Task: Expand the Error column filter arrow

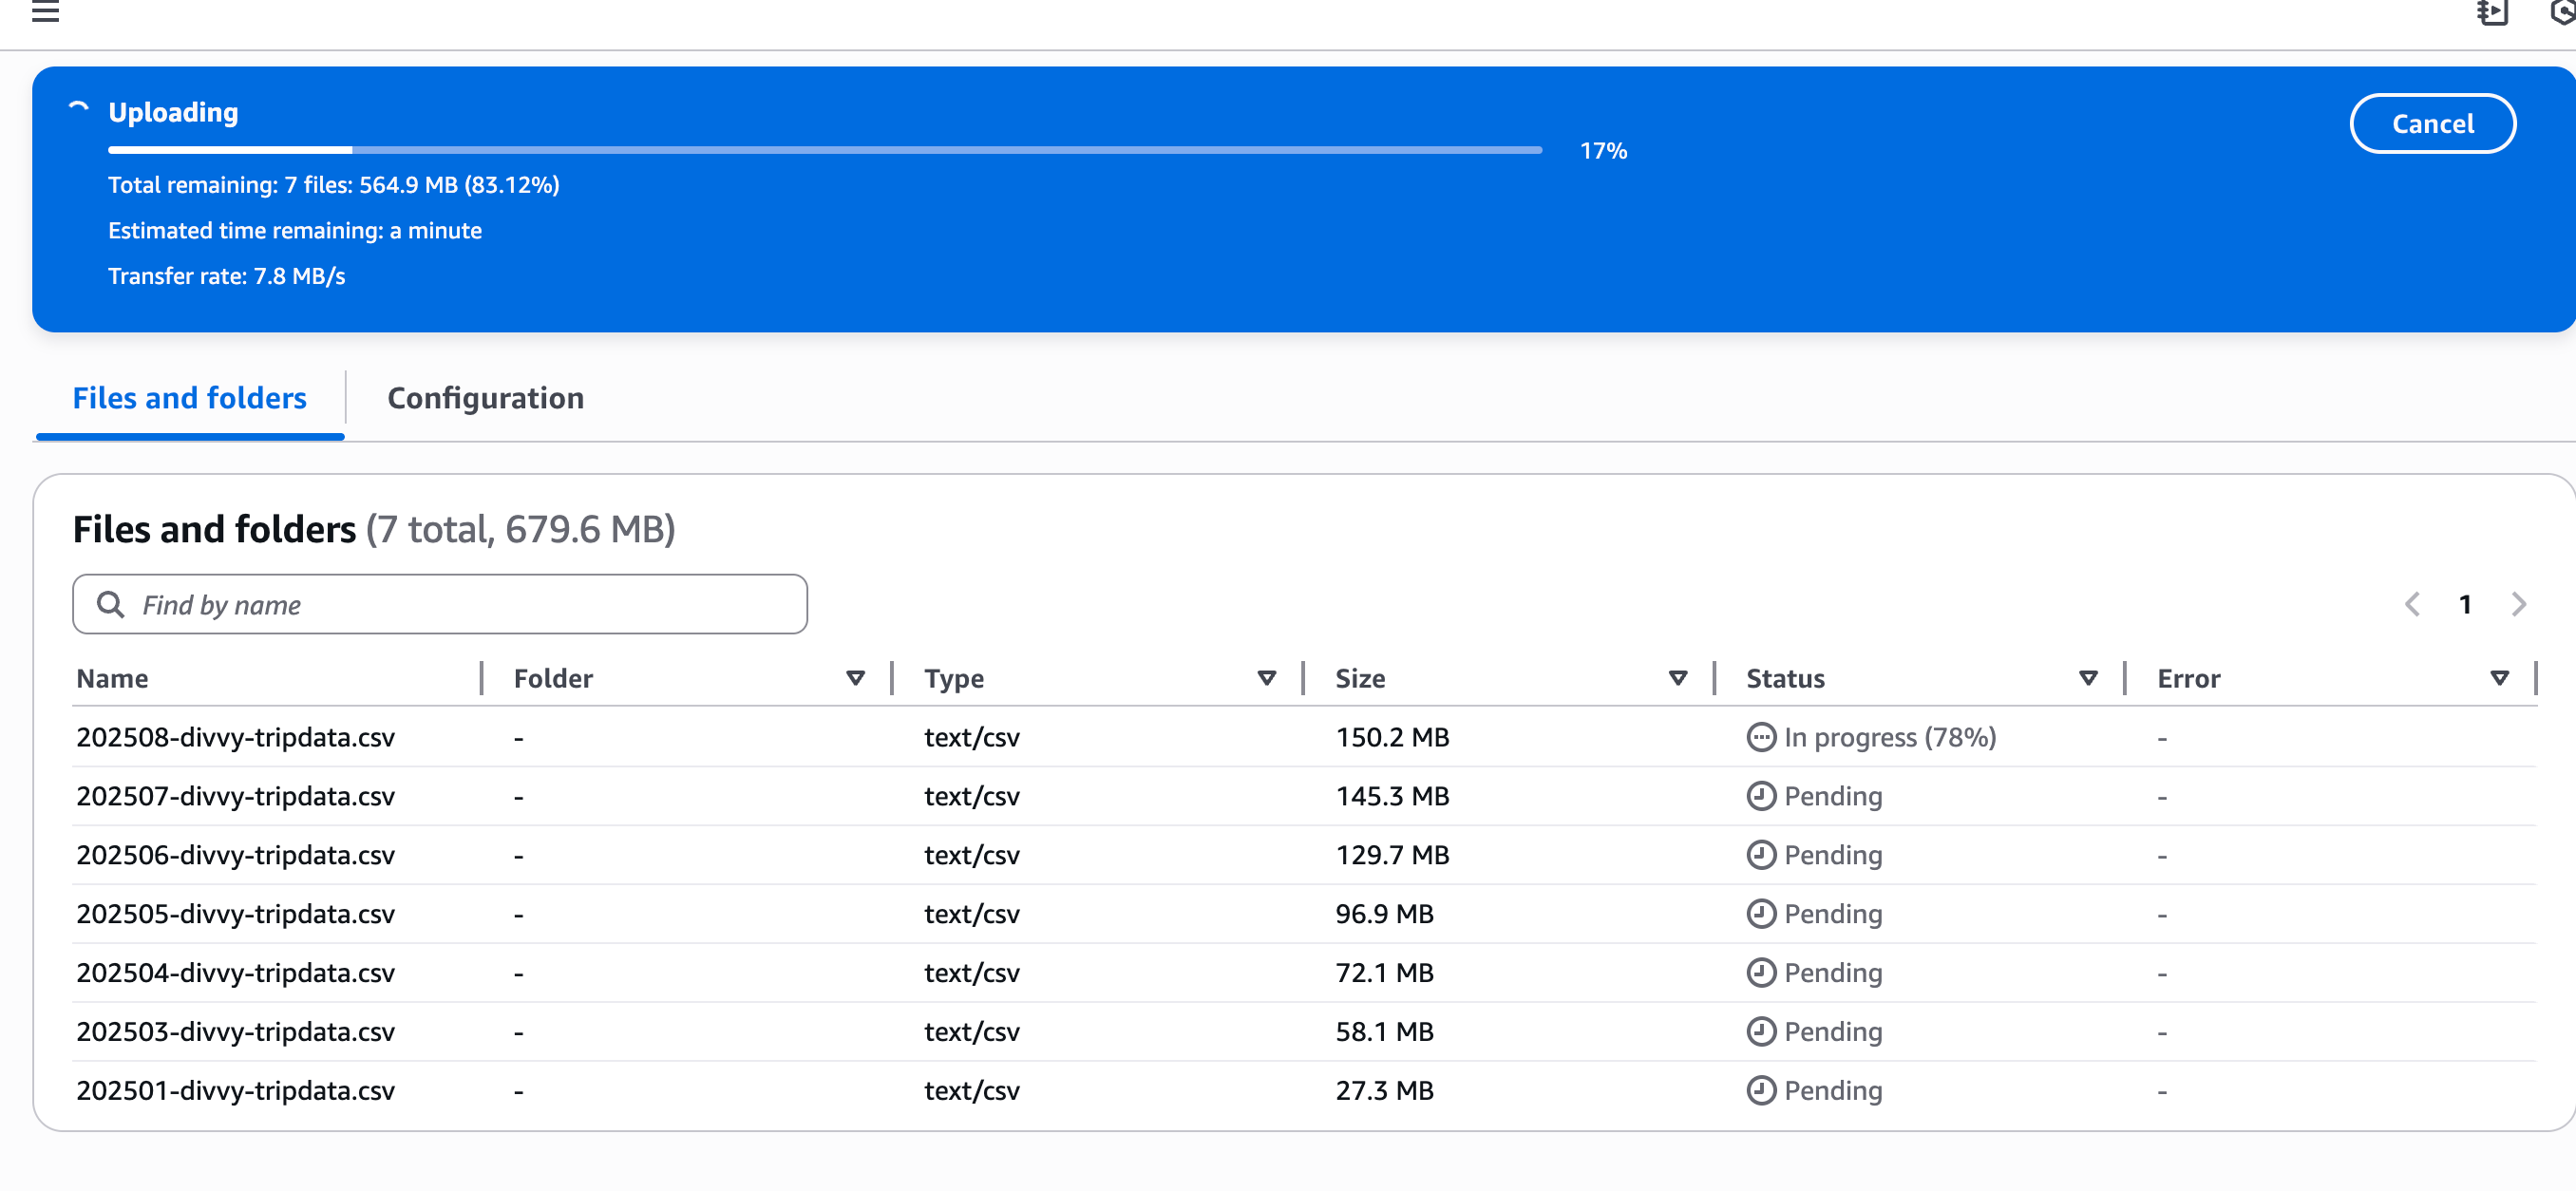Action: point(2499,678)
